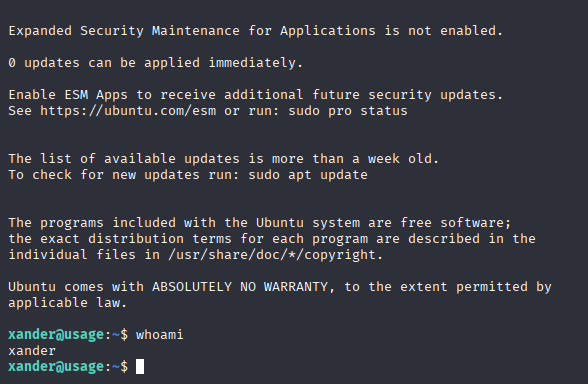Click the whoami command text
Screen dimensions: 588x384
point(160,334)
